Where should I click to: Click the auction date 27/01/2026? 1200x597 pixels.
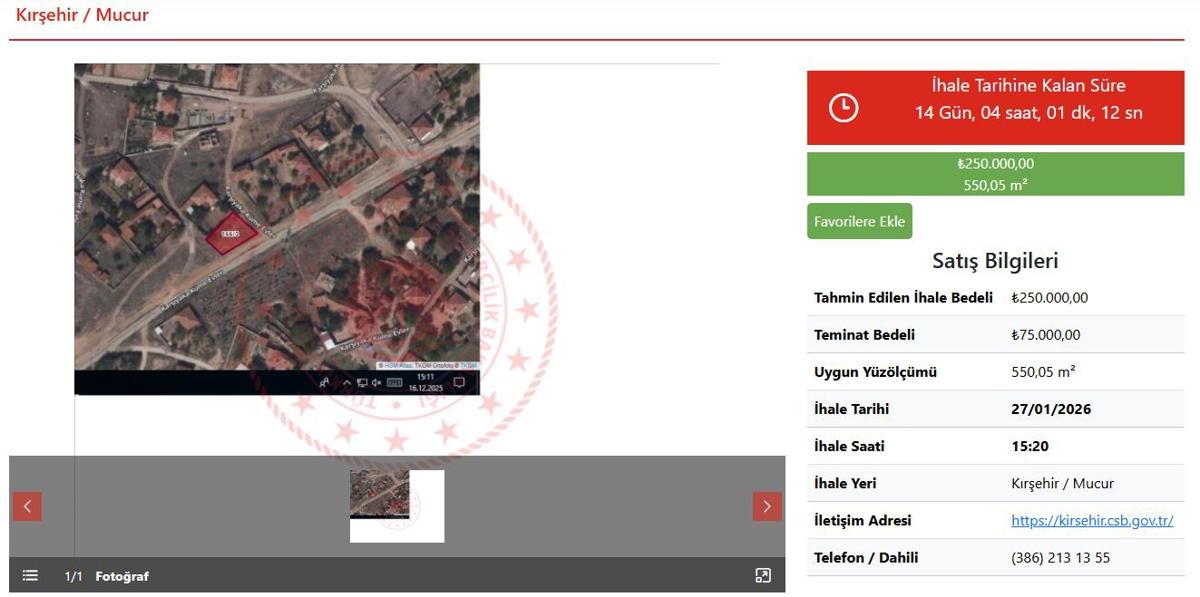pyautogui.click(x=1051, y=409)
